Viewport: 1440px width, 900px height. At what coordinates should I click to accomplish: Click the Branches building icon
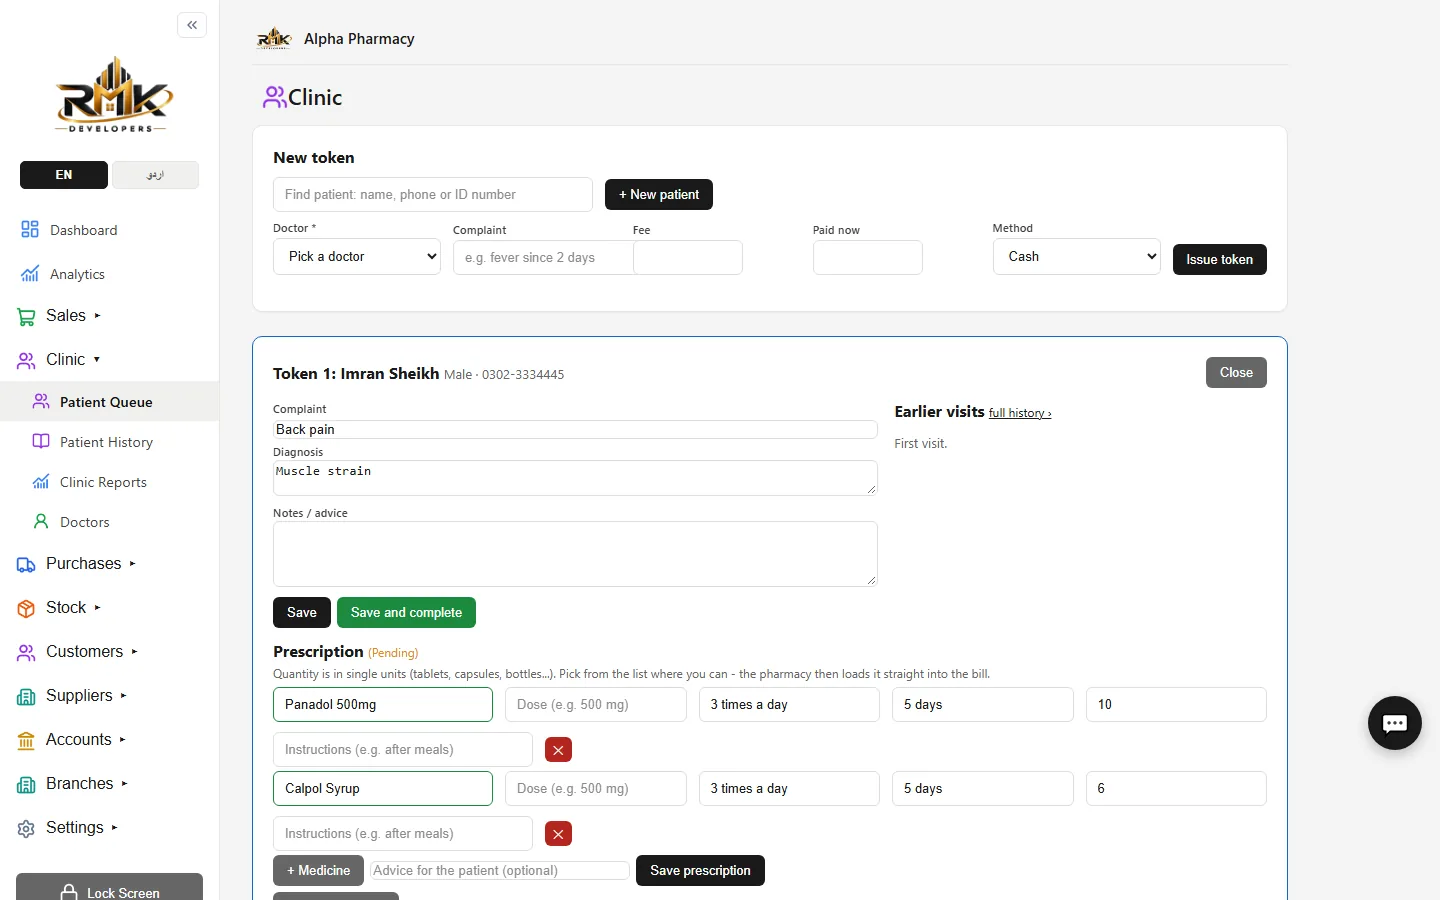[x=26, y=785]
